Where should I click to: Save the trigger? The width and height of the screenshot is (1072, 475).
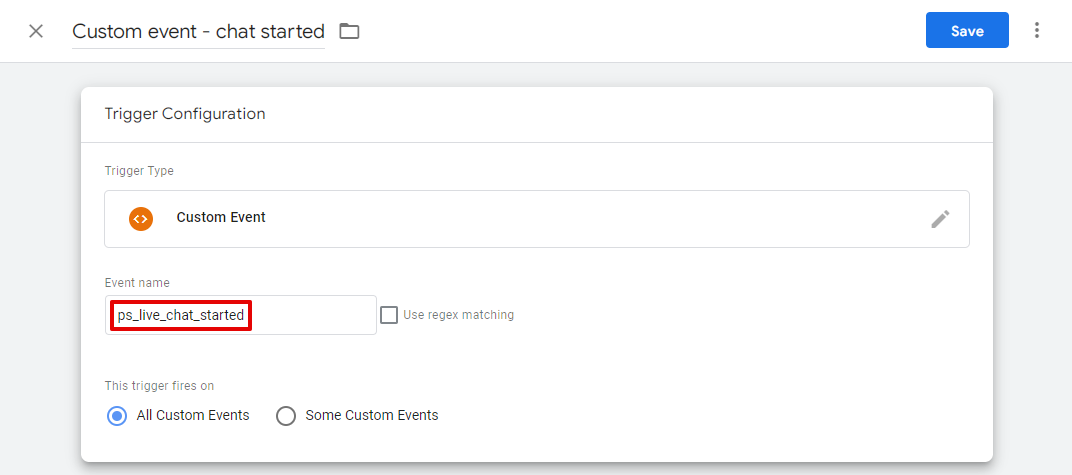pos(966,31)
